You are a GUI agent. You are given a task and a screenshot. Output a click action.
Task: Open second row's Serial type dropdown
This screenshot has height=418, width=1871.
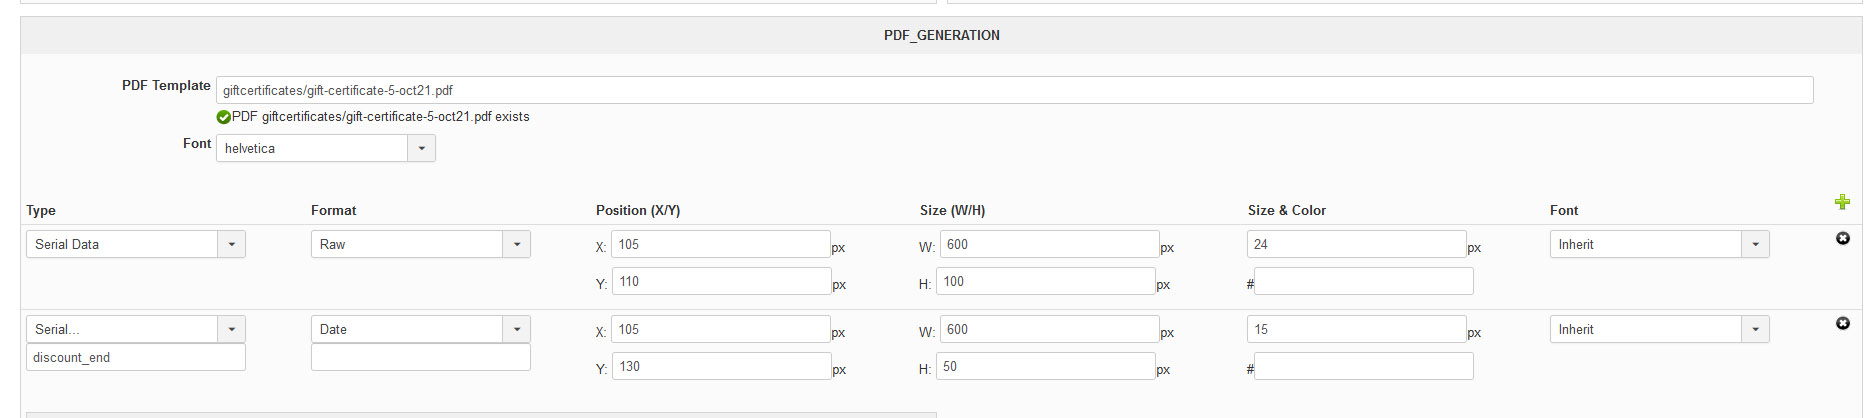click(231, 329)
